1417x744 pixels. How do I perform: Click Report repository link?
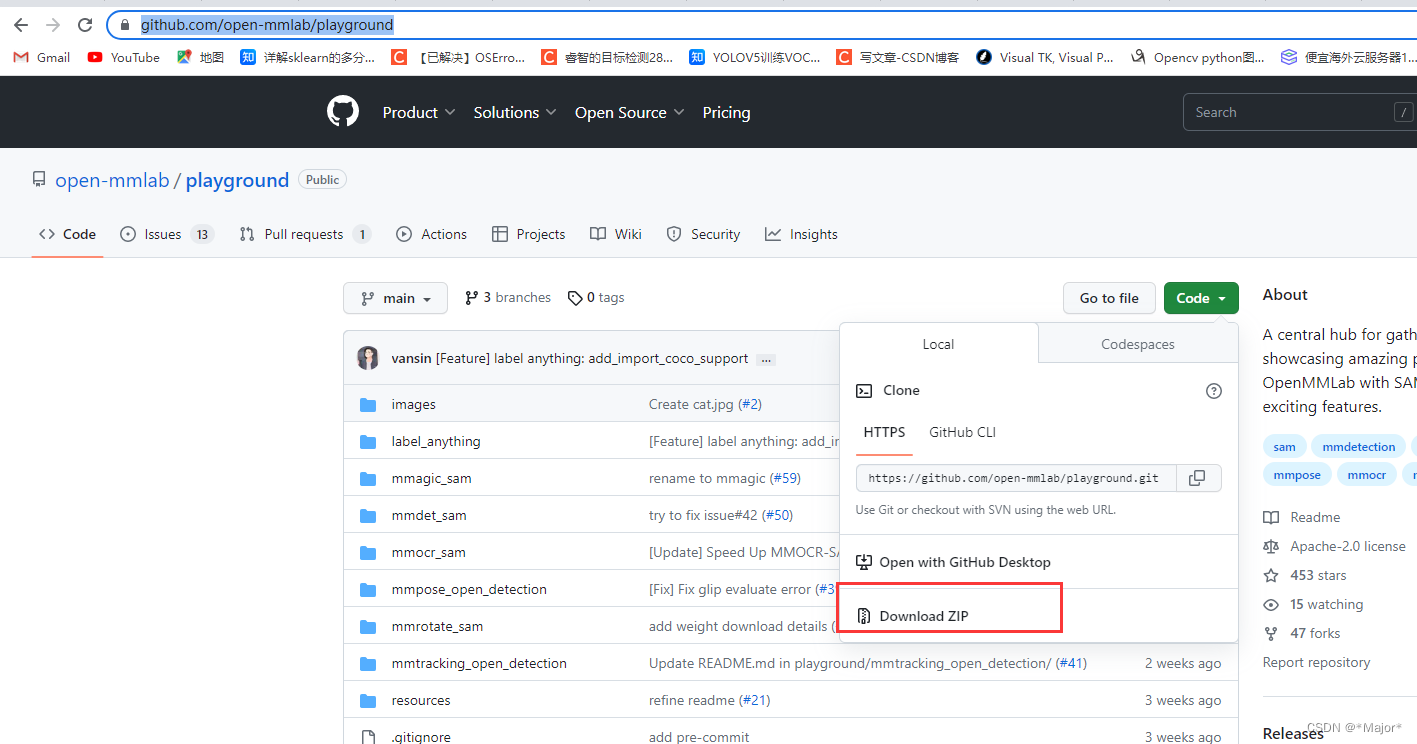(1316, 662)
